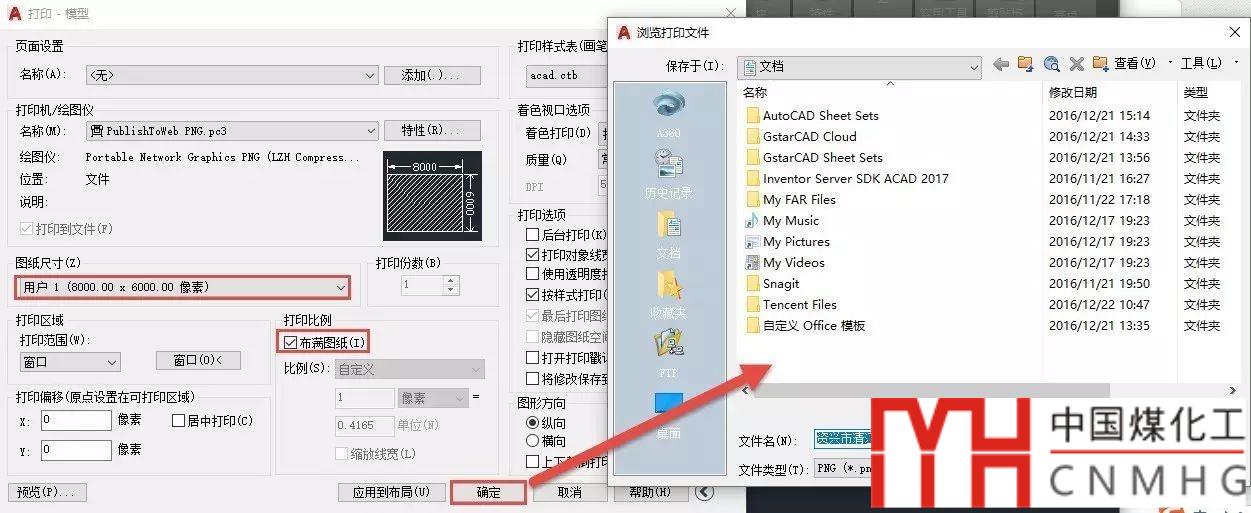Click folder icon of AutoCAD Sheet Sets
The width and height of the screenshot is (1251, 513).
click(x=753, y=116)
